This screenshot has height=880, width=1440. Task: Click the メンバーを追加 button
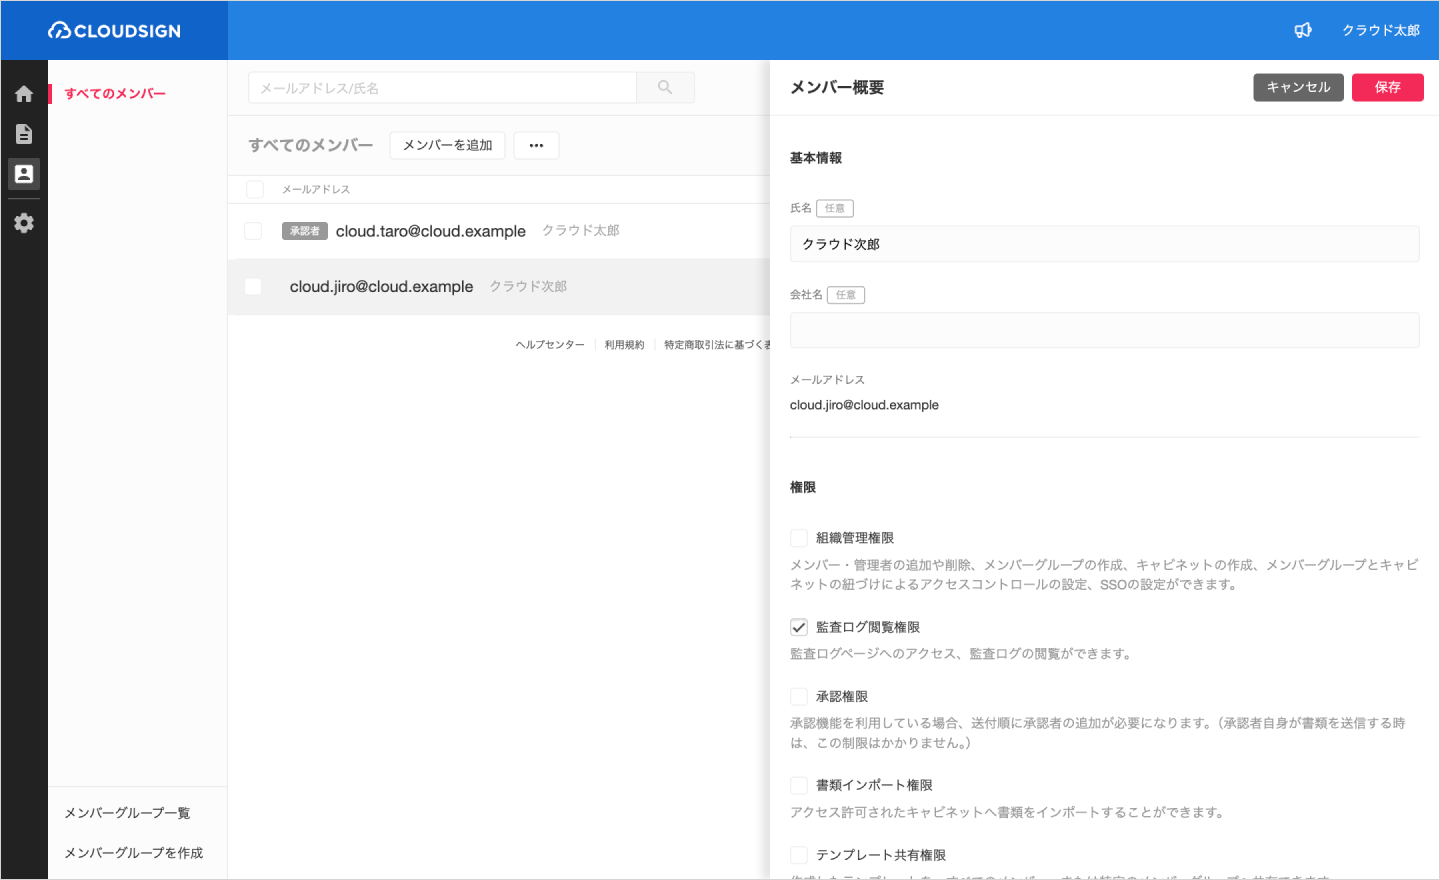pos(447,145)
